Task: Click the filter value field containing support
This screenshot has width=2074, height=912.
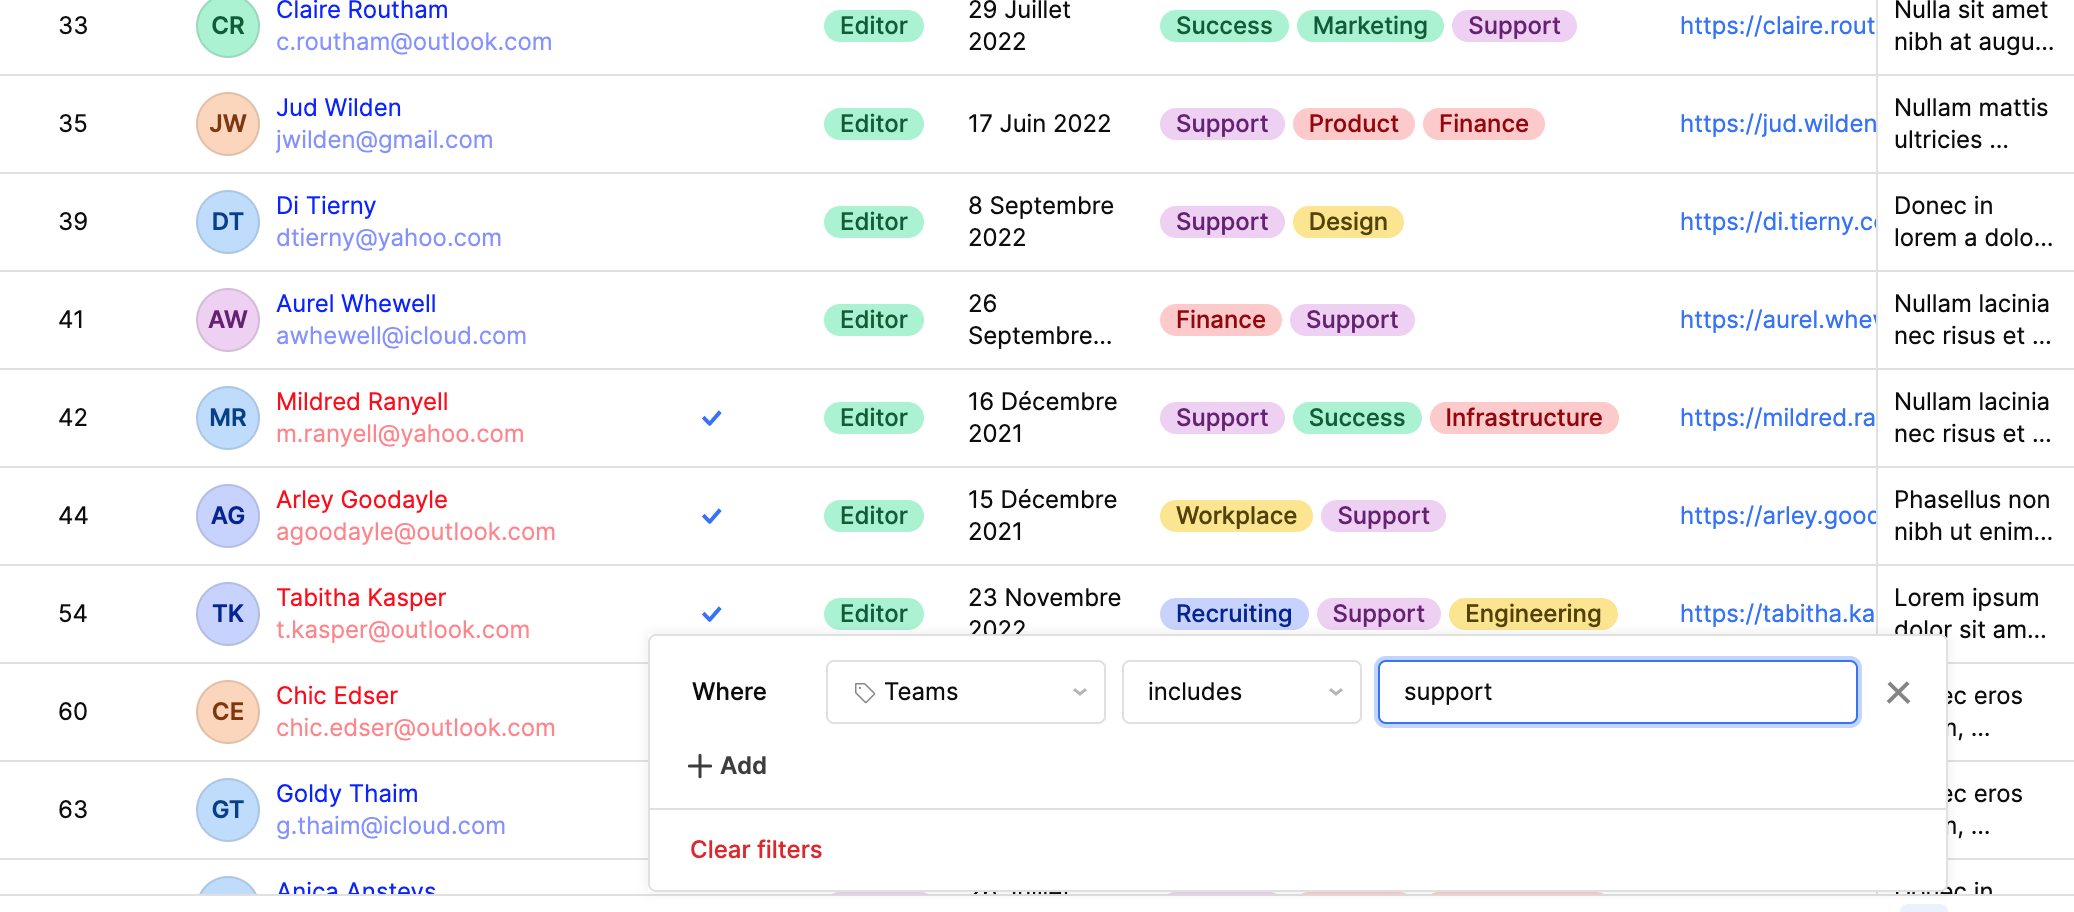Action: [x=1617, y=692]
